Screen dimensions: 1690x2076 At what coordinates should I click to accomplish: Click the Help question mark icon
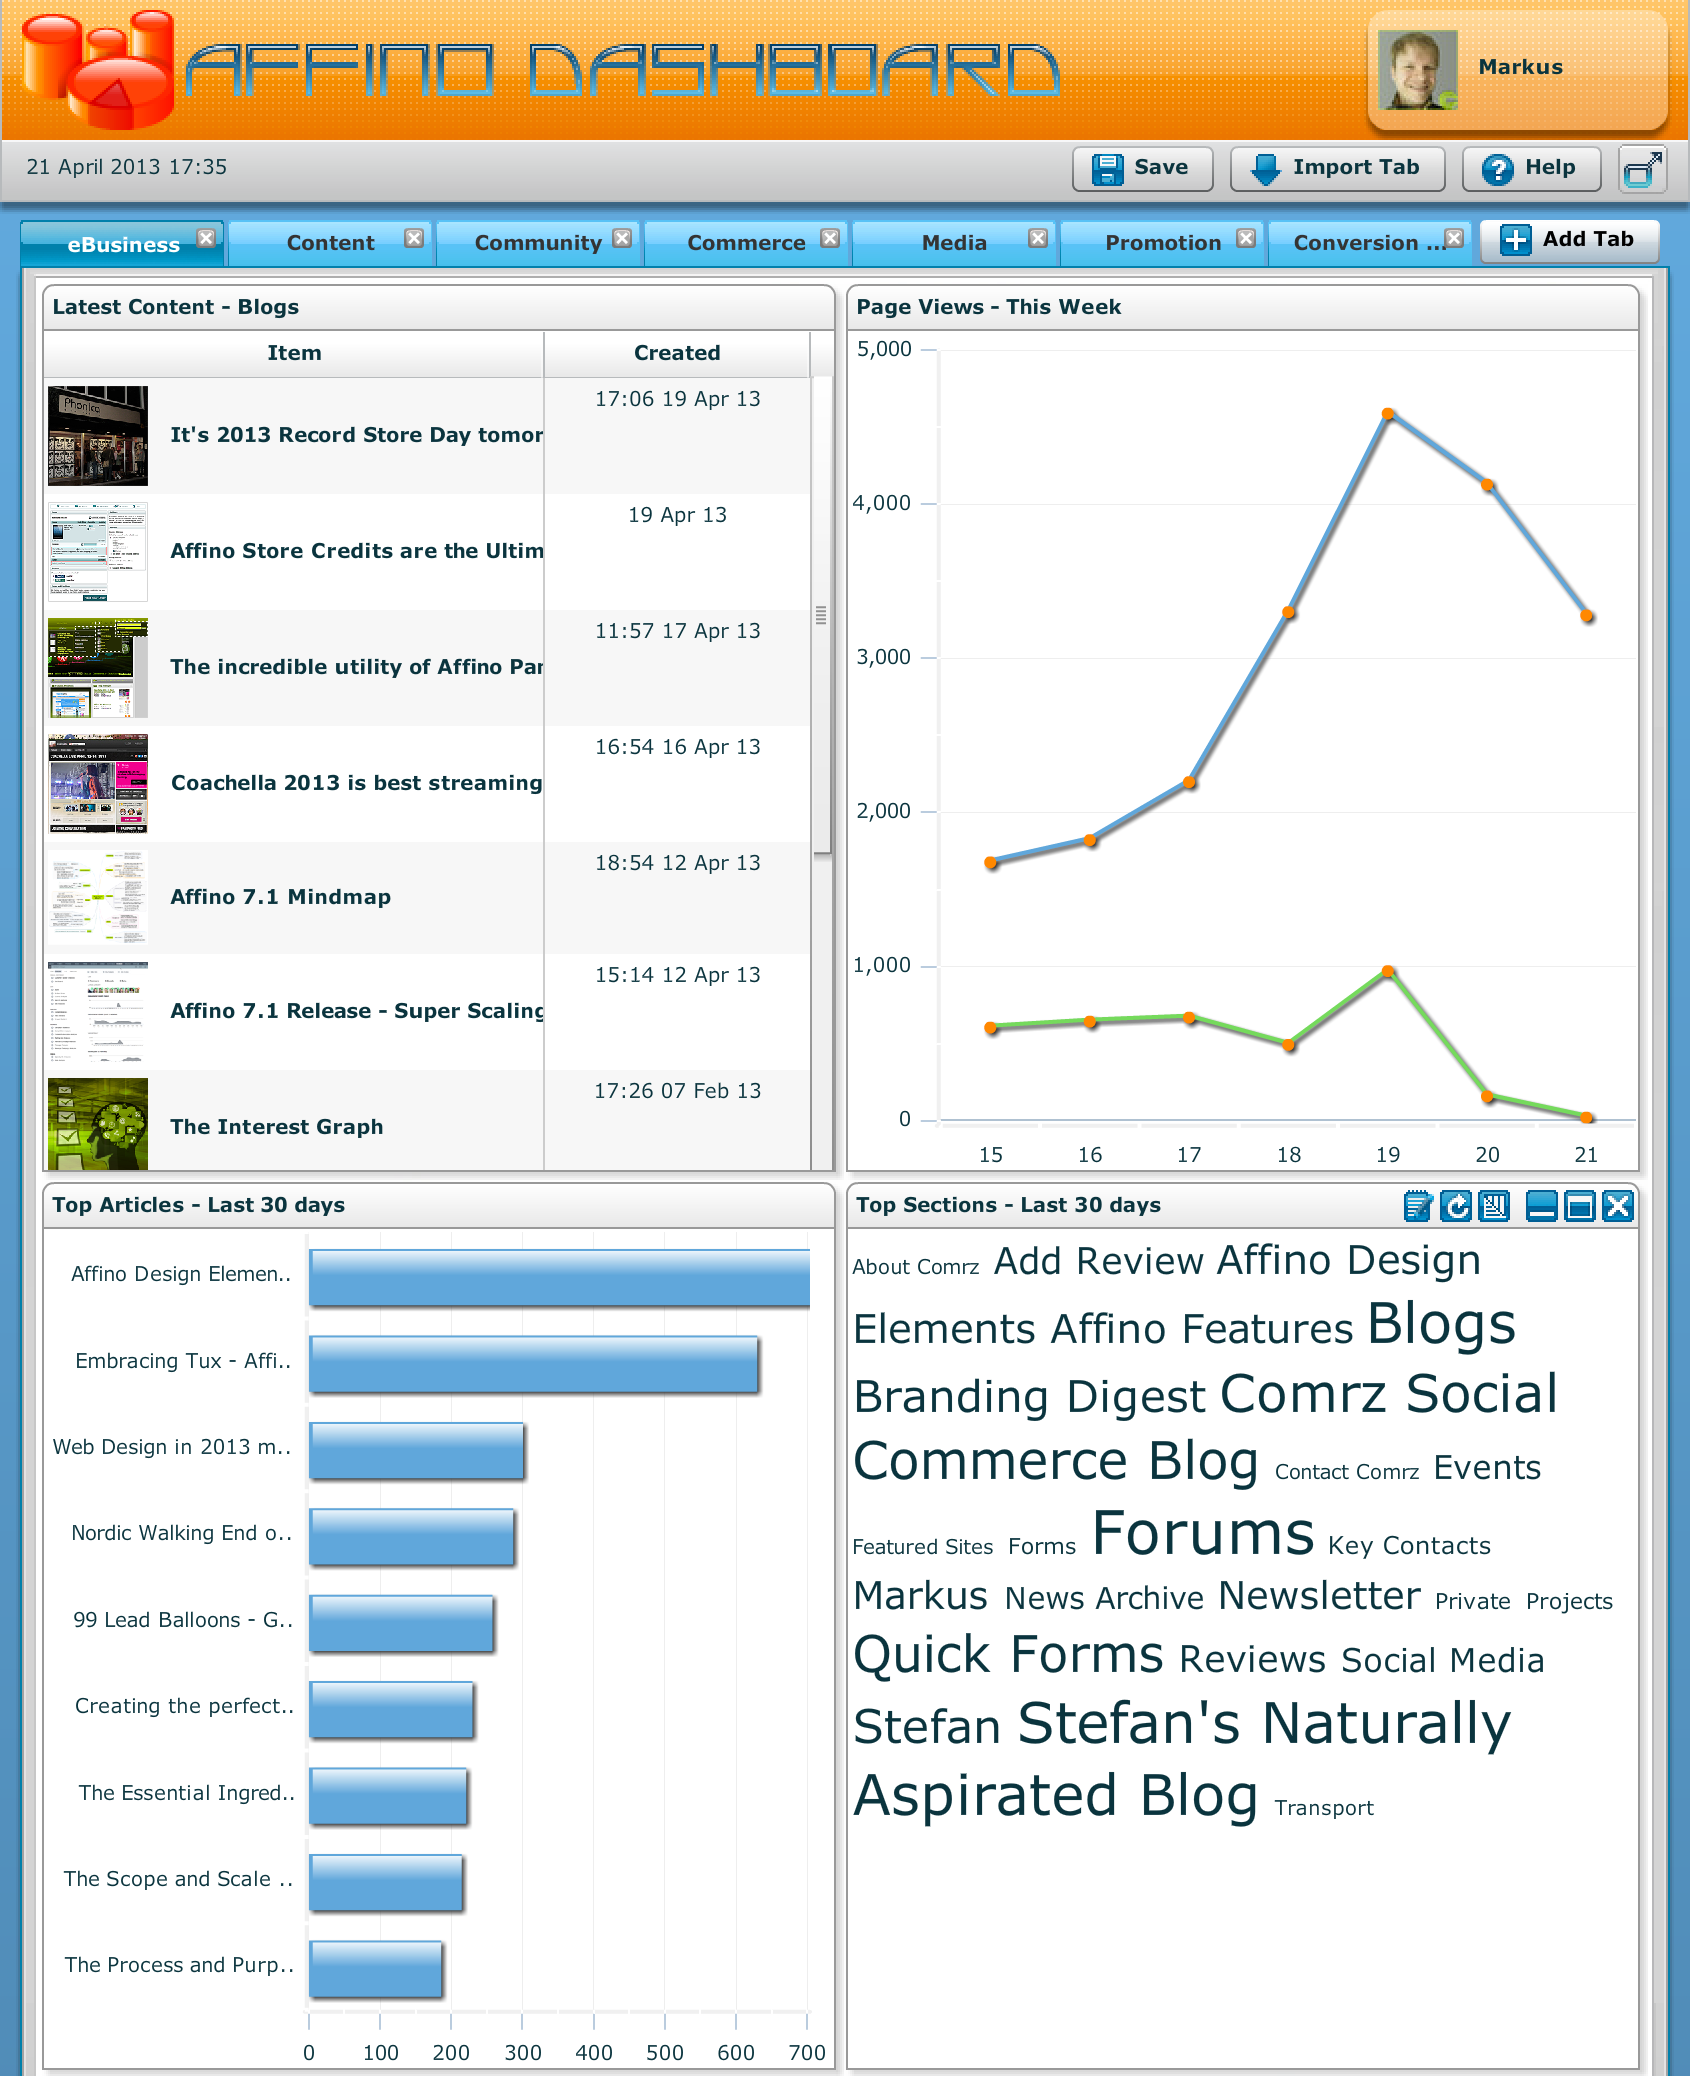tap(1497, 169)
